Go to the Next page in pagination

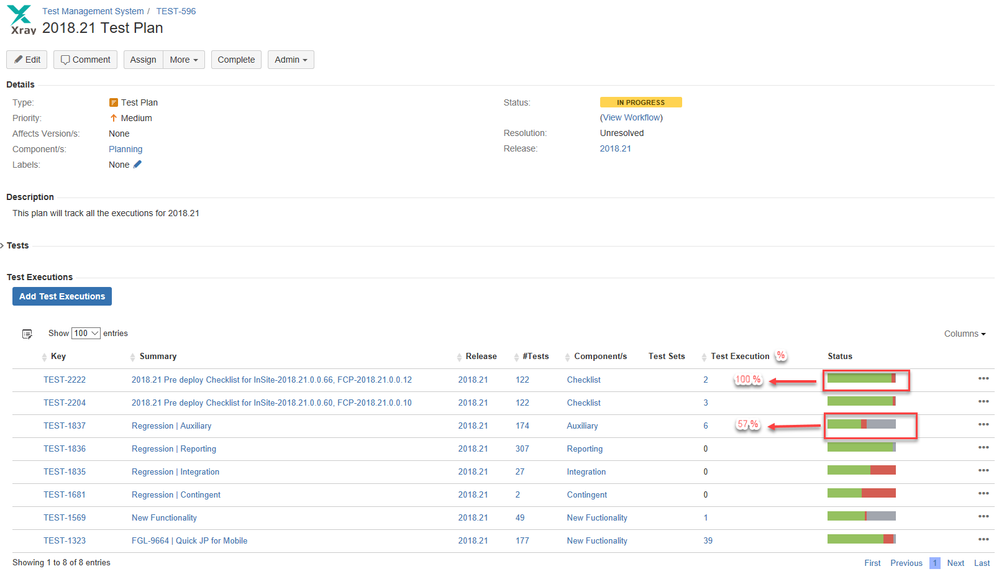(955, 563)
